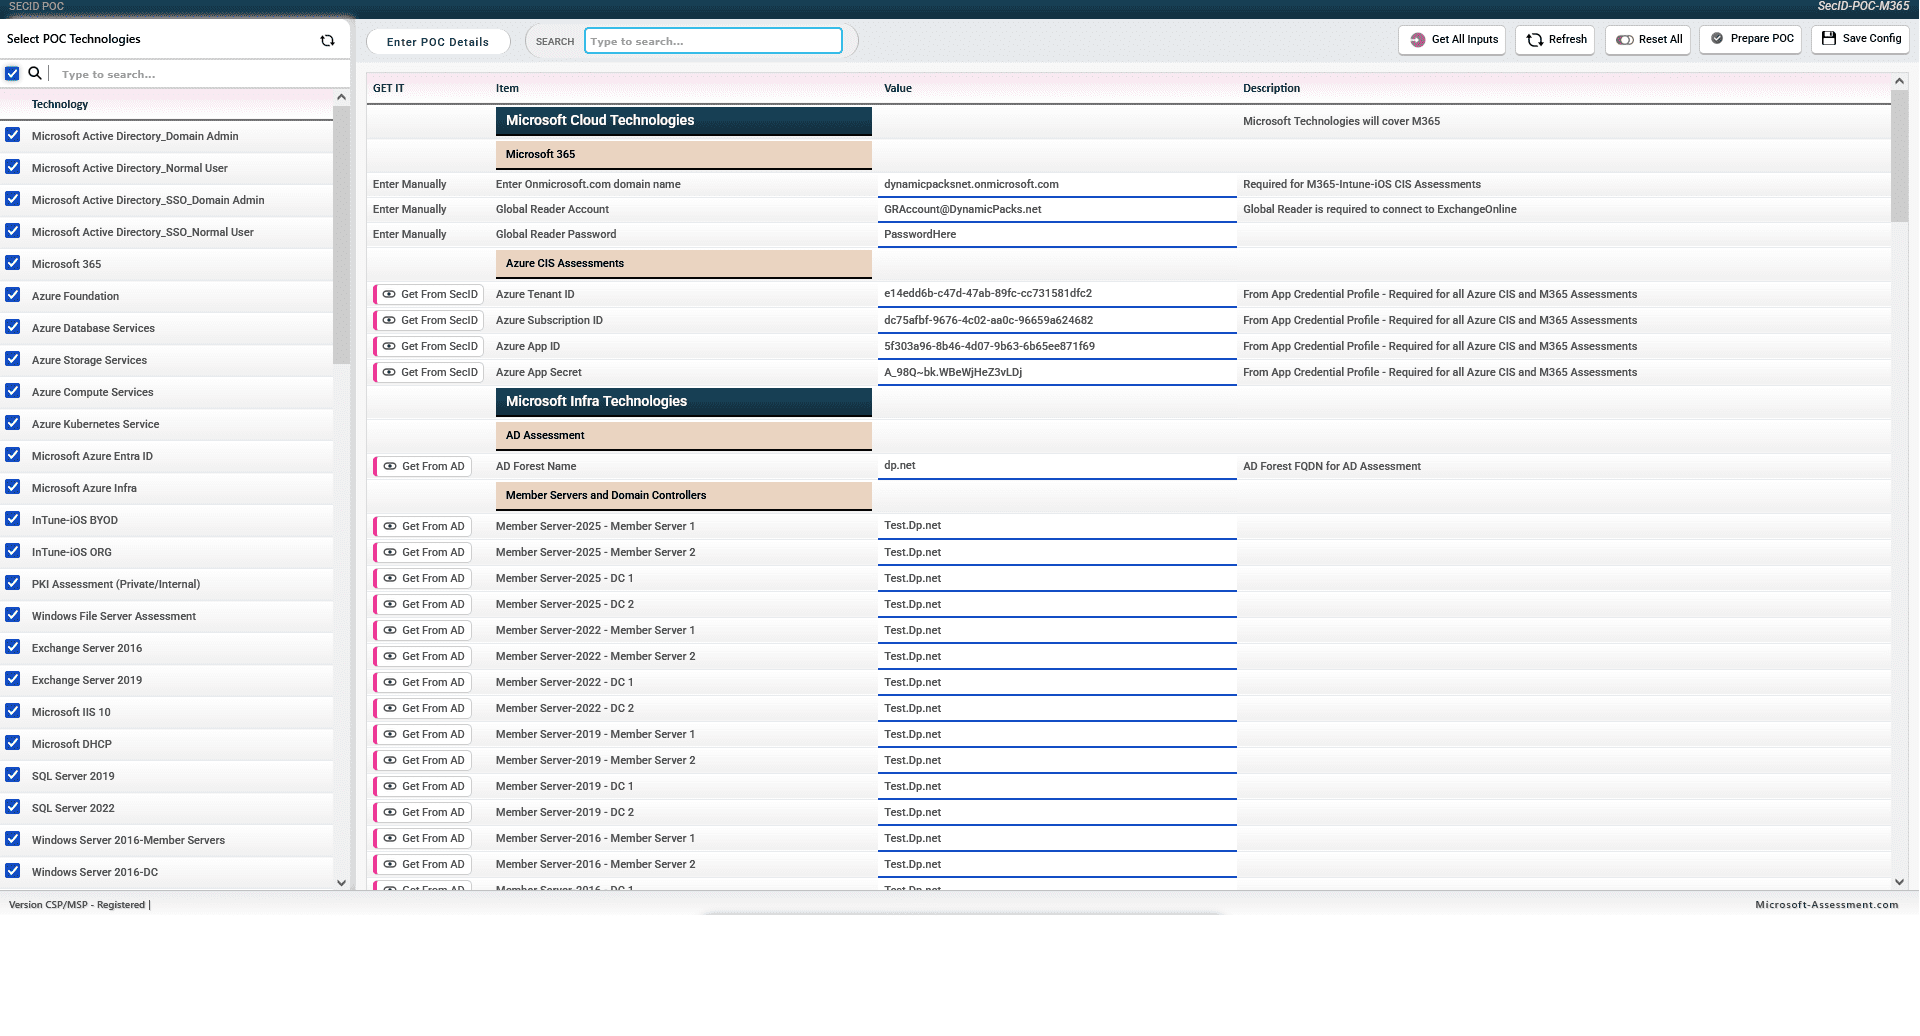Click eye icon for Member Server-2025 - Member Server 2
Image resolution: width=1920 pixels, height=1036 pixels.
[390, 552]
